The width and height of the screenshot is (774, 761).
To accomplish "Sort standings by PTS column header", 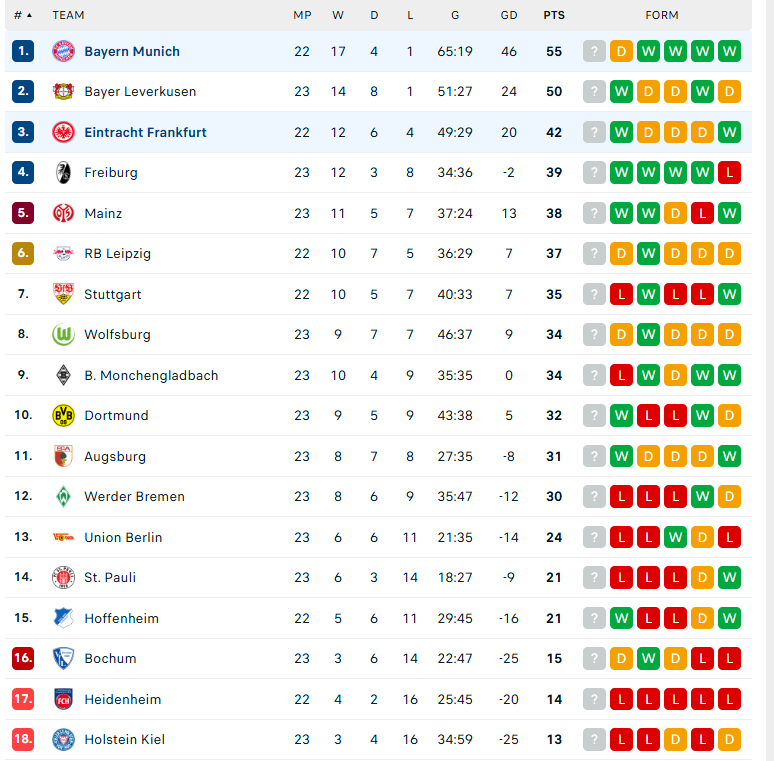I will tap(554, 15).
